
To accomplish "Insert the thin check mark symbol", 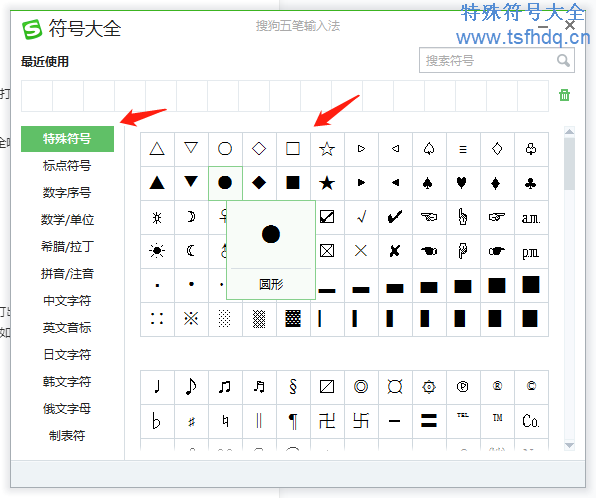I will (x=361, y=217).
